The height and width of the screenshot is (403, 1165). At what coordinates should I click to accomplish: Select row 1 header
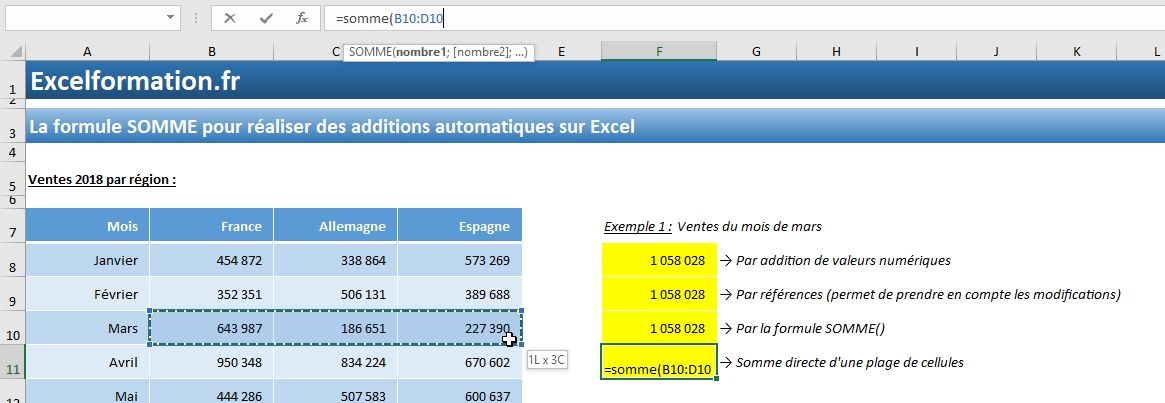pyautogui.click(x=13, y=80)
